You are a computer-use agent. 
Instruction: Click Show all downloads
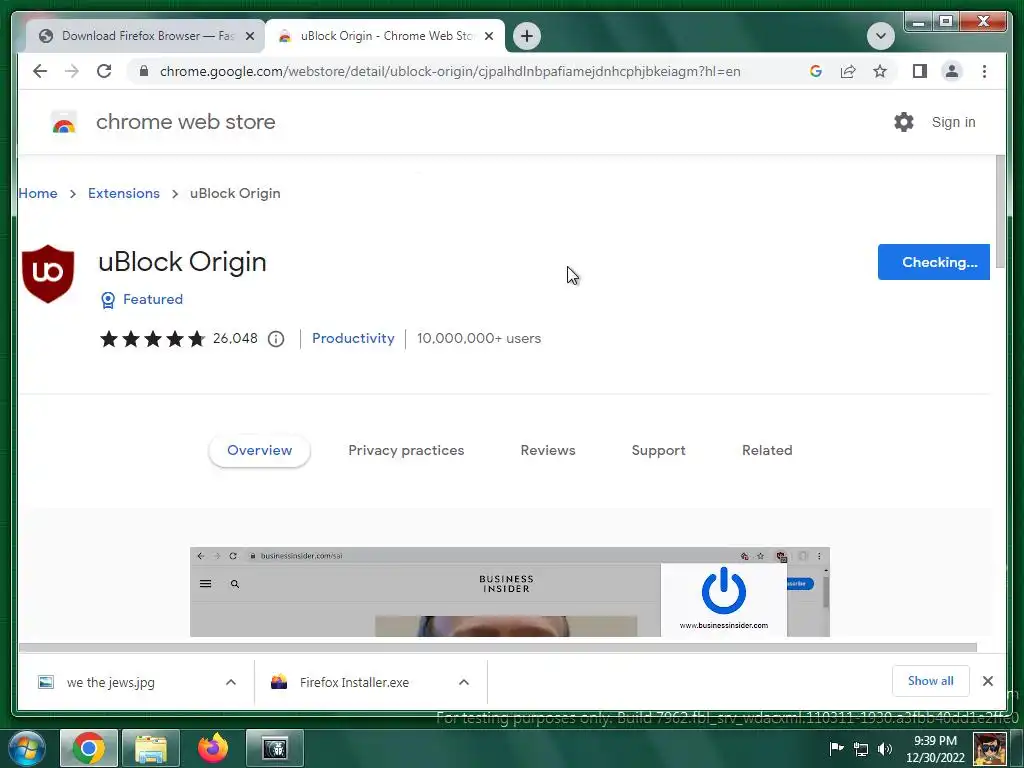pos(931,681)
